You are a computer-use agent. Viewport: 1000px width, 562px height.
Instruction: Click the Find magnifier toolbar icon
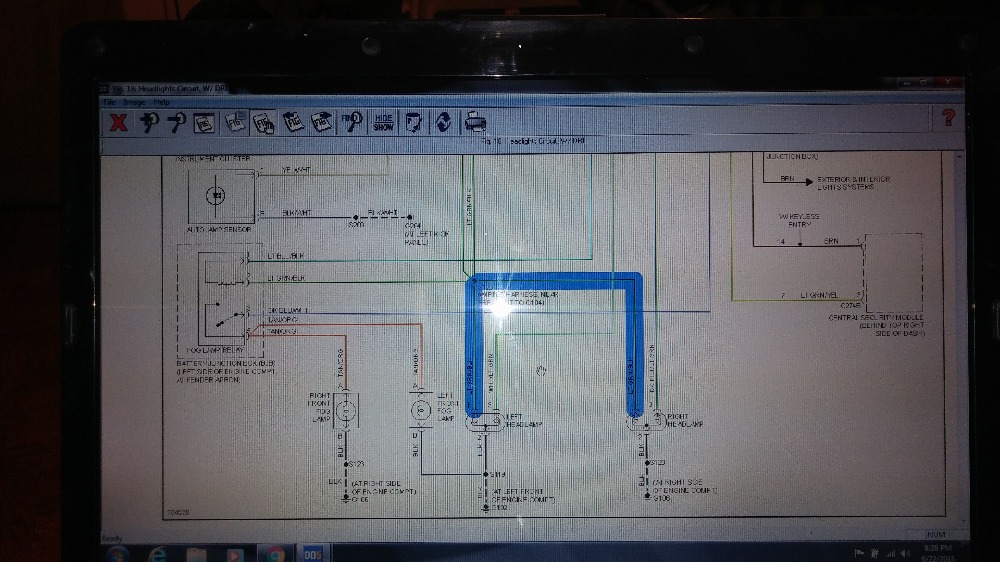point(352,122)
